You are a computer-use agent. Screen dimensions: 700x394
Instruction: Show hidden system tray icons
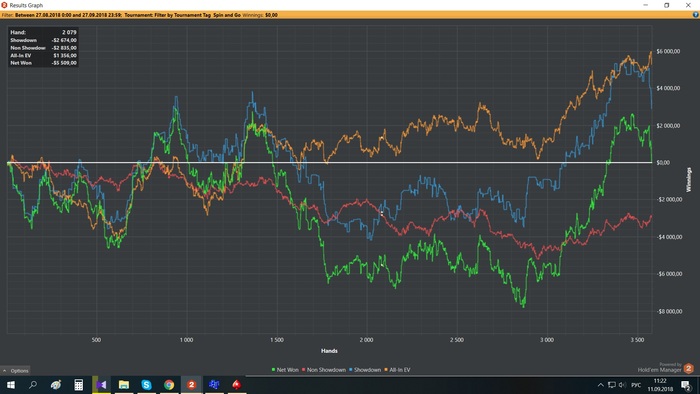(600, 385)
